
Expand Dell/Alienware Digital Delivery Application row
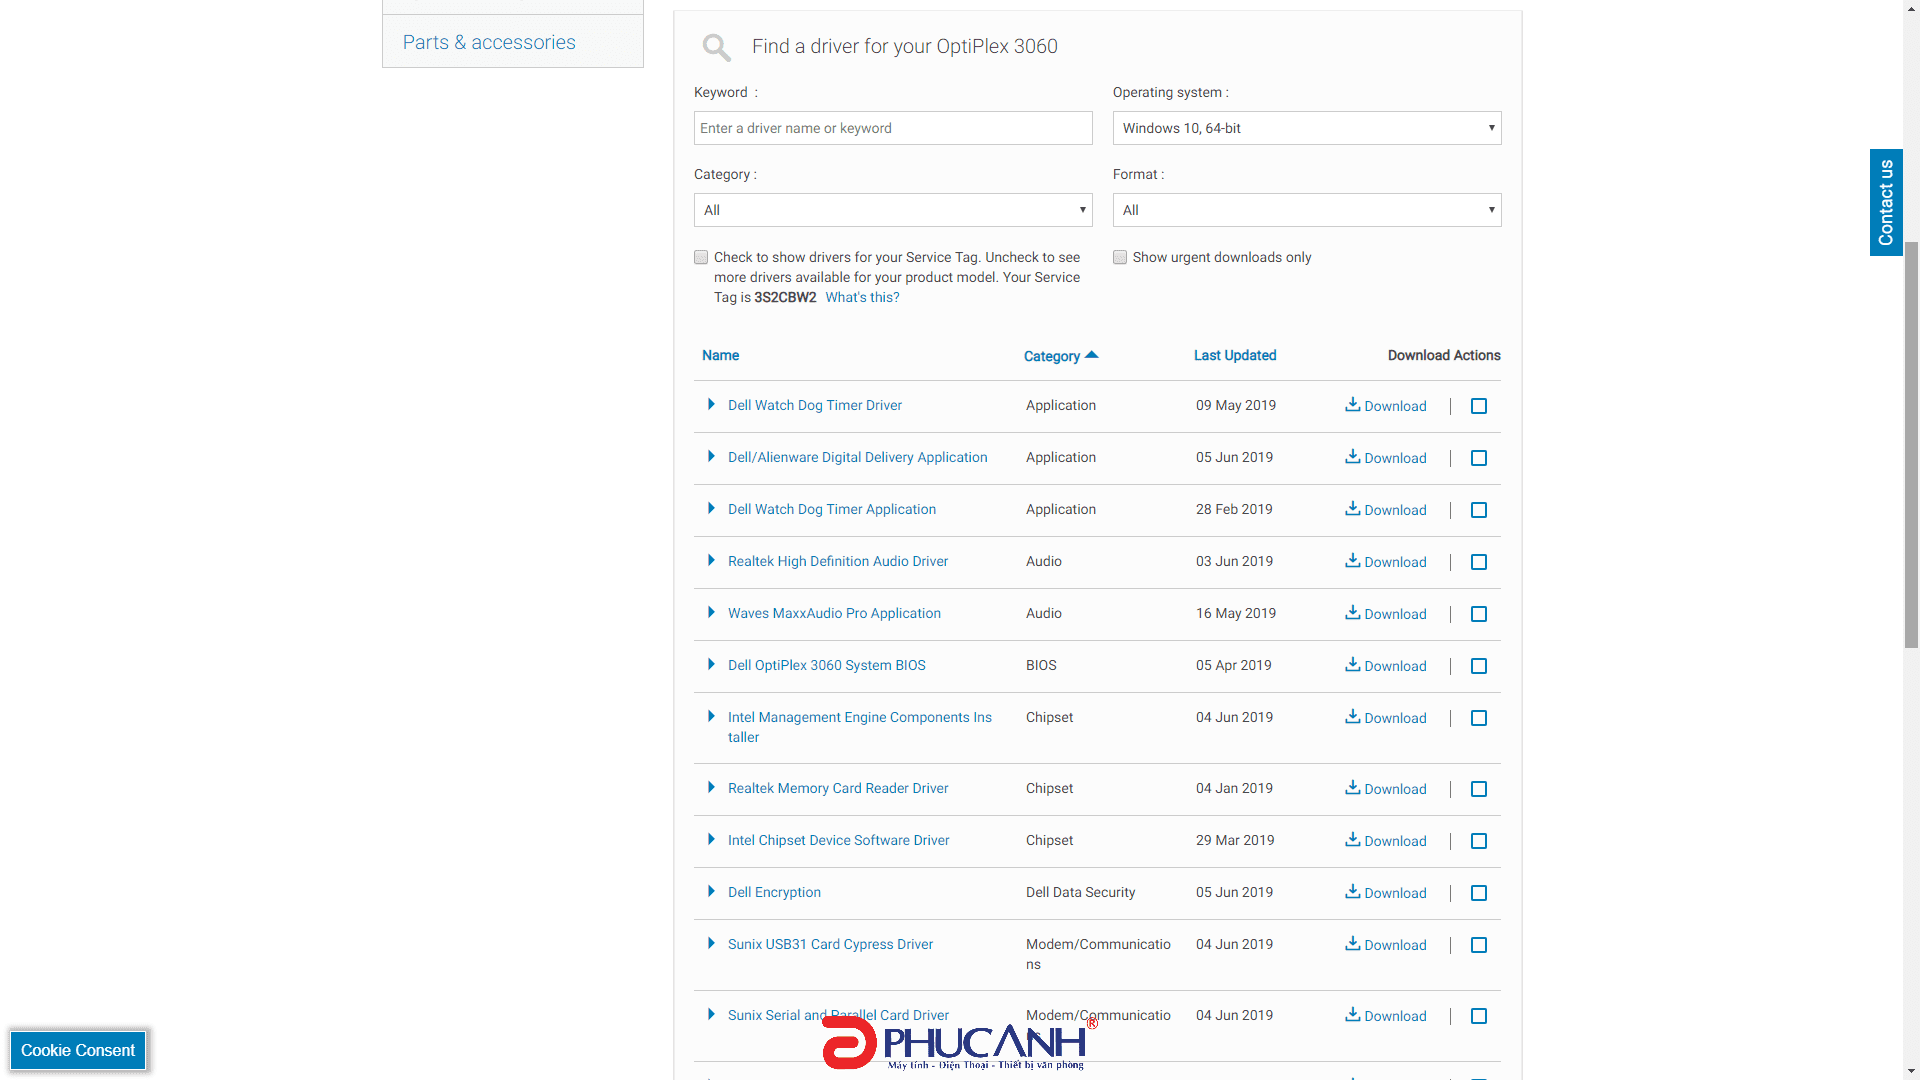pos(711,456)
